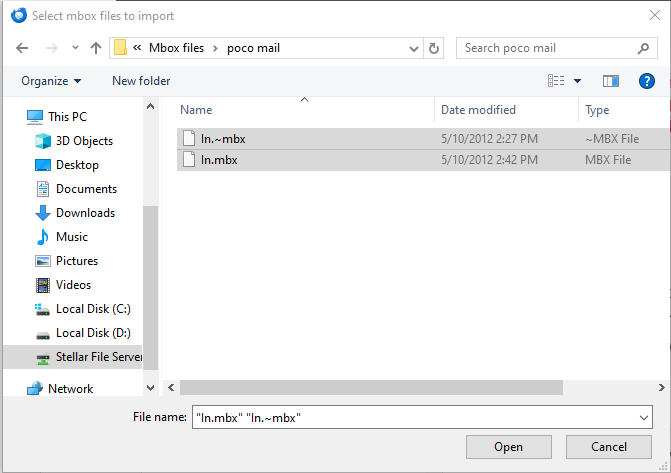Expand the address bar path dropdown
This screenshot has height=473, width=671.
pos(414,48)
